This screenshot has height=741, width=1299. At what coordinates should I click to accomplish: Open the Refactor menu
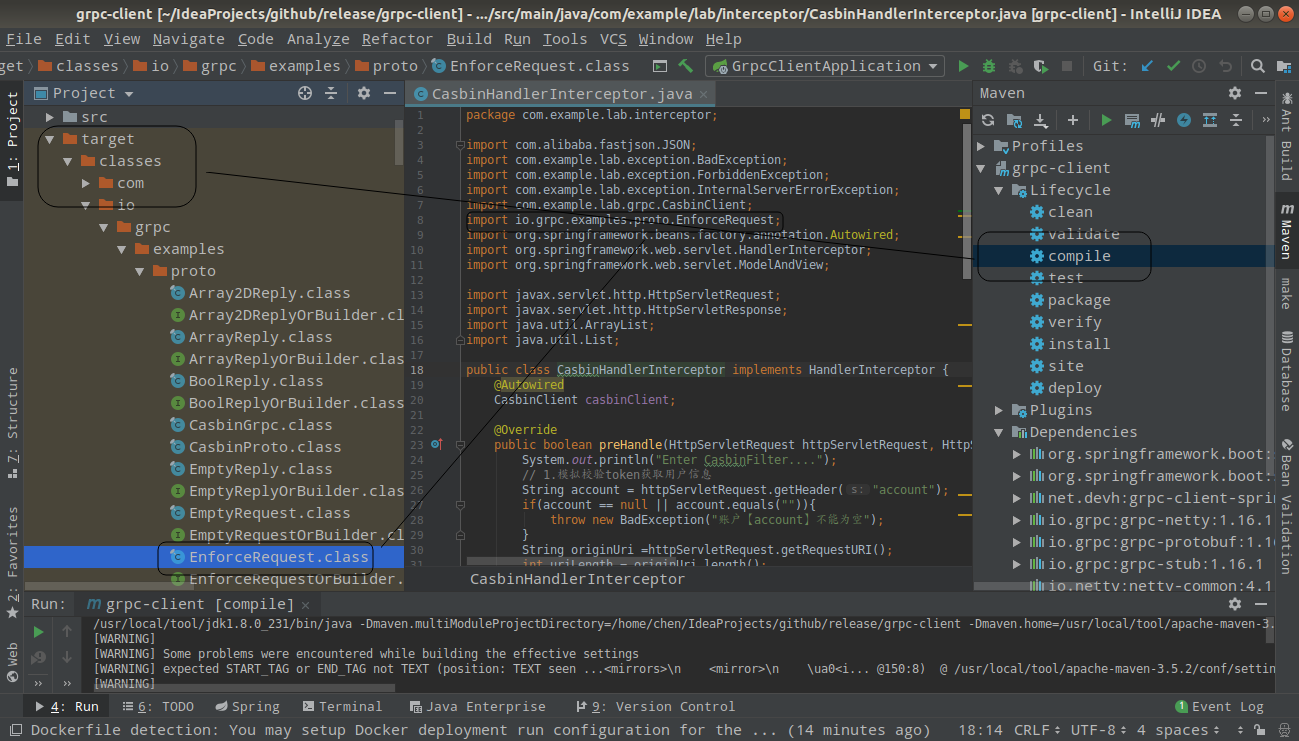tap(397, 39)
